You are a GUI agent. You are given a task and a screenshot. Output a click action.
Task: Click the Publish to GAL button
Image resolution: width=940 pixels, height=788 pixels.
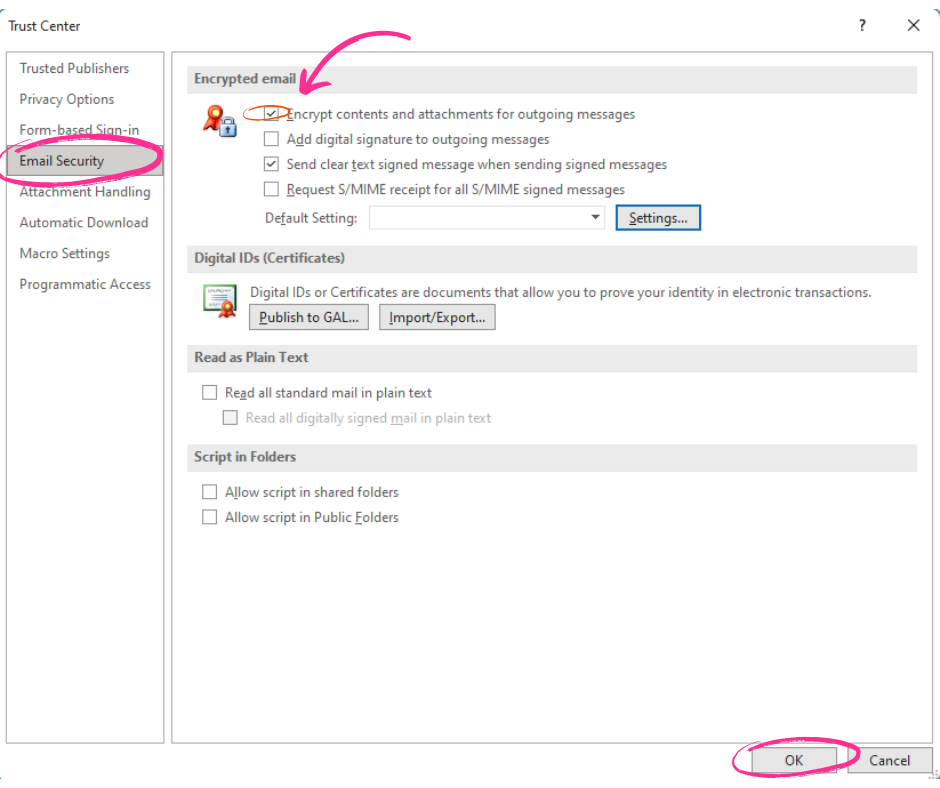click(308, 317)
